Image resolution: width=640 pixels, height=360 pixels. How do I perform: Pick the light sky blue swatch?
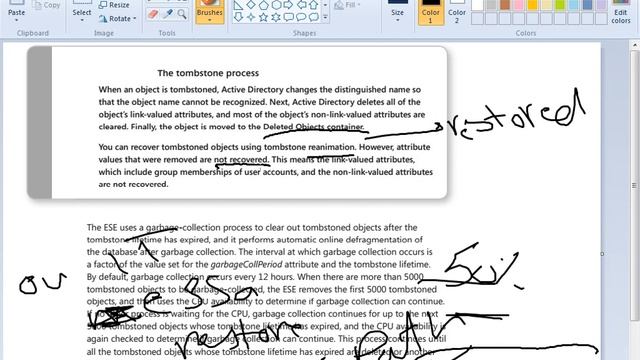click(573, 5)
